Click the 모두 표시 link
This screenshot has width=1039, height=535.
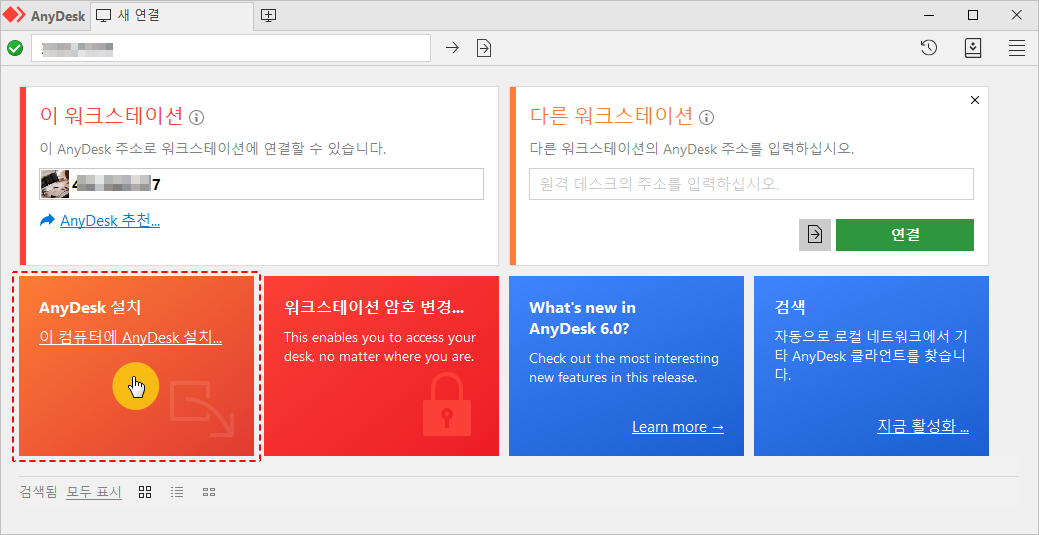(x=94, y=492)
